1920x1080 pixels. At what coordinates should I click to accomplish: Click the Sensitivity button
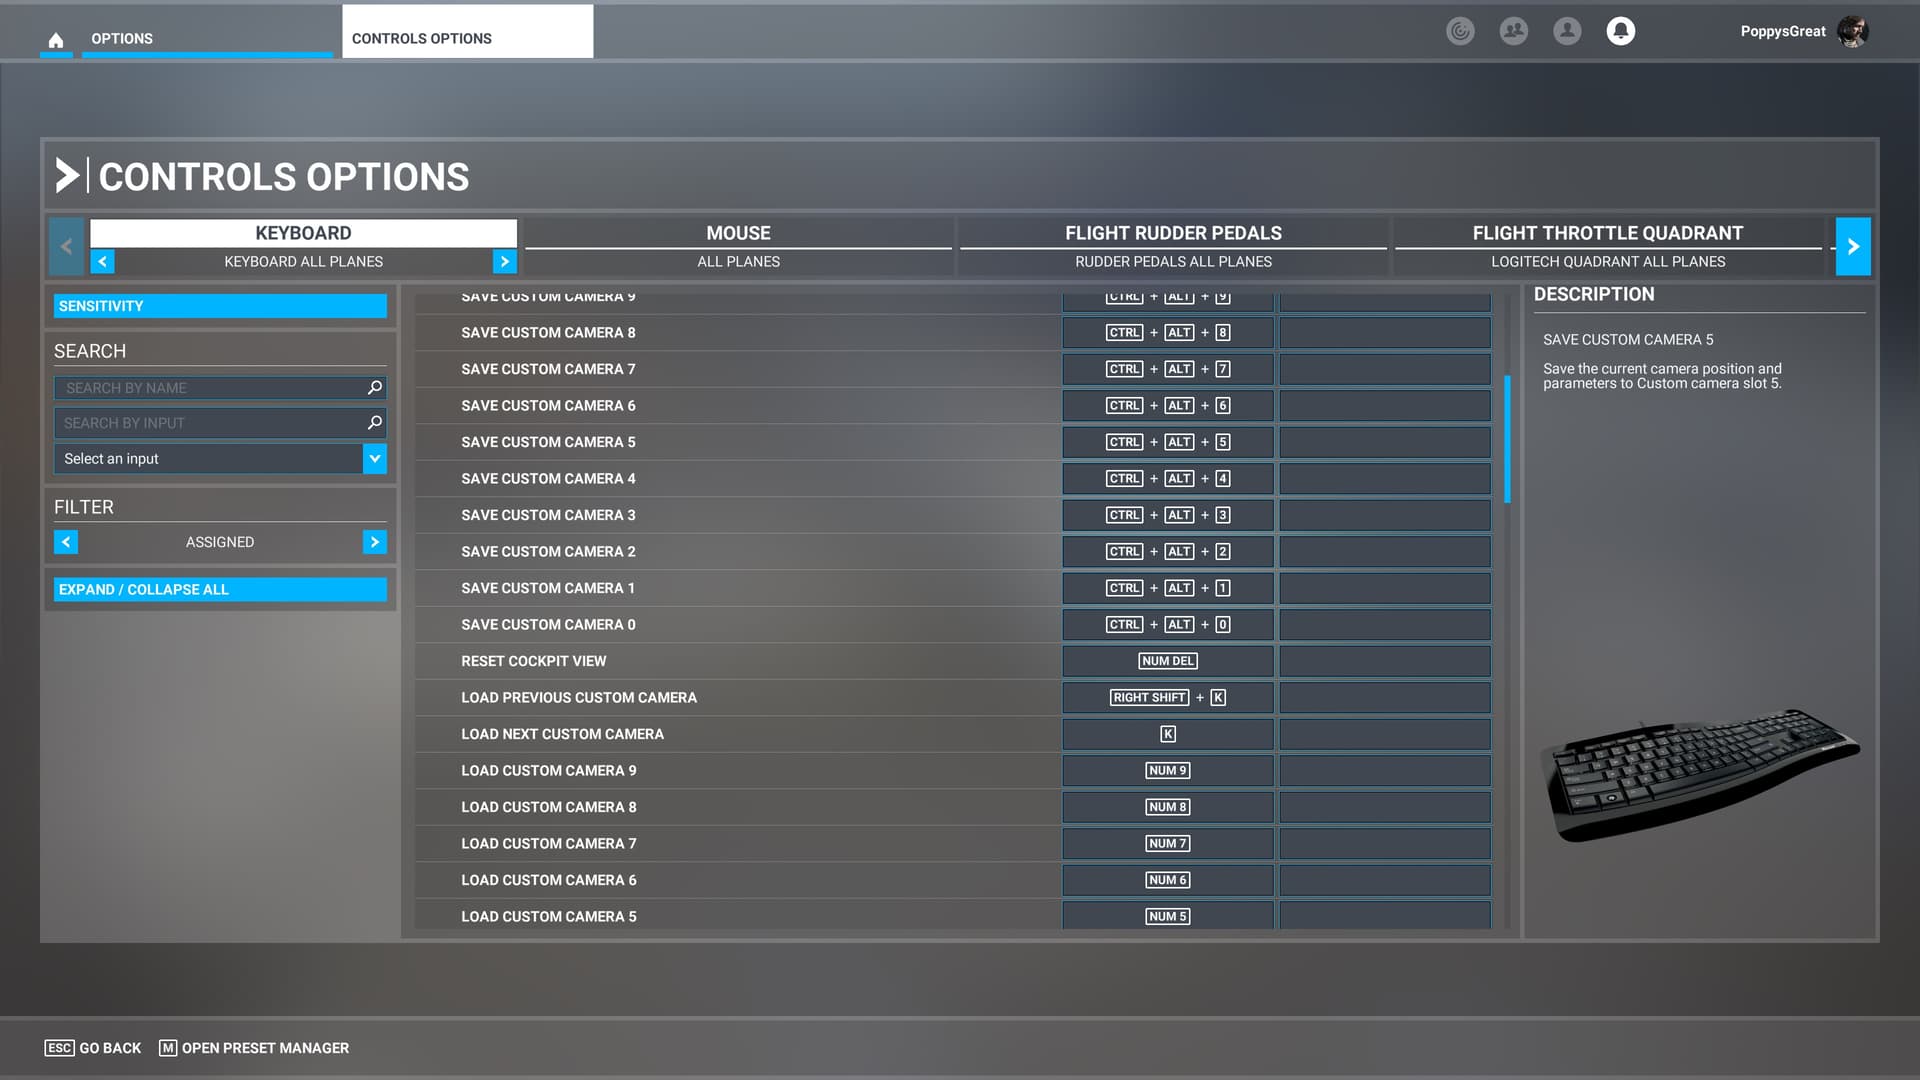click(x=220, y=306)
